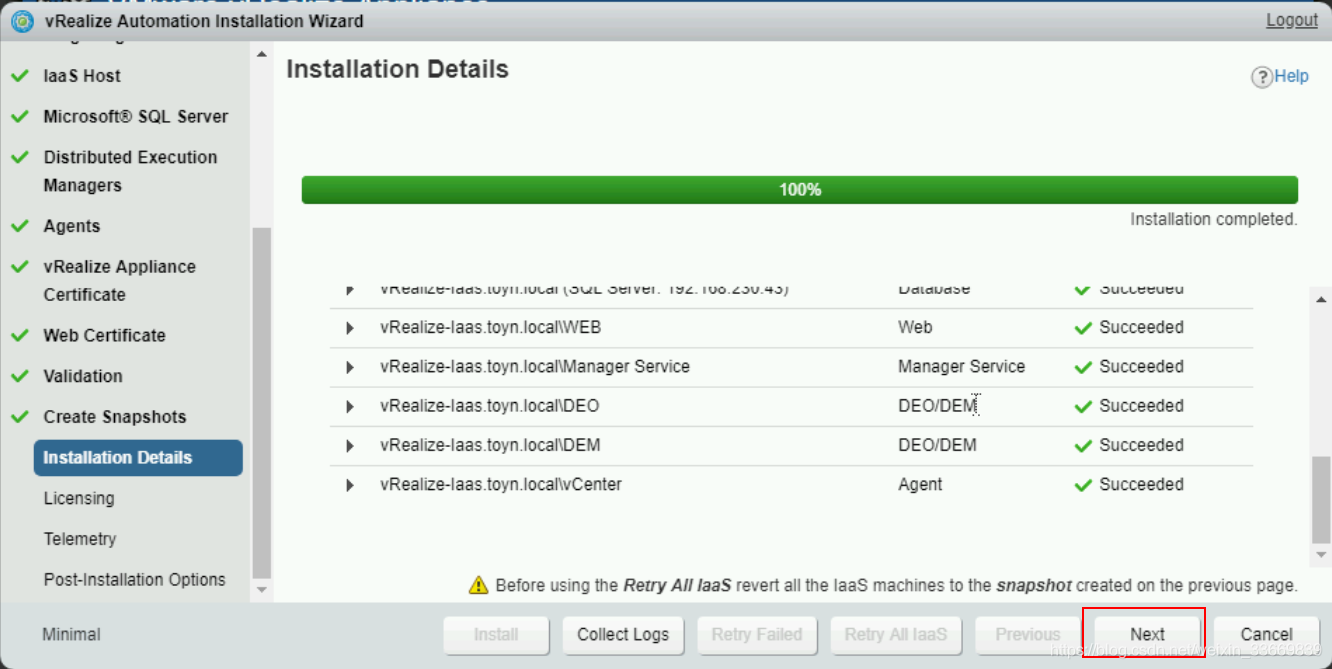This screenshot has width=1332, height=669.
Task: Click the Help link text
Action: pos(1291,76)
